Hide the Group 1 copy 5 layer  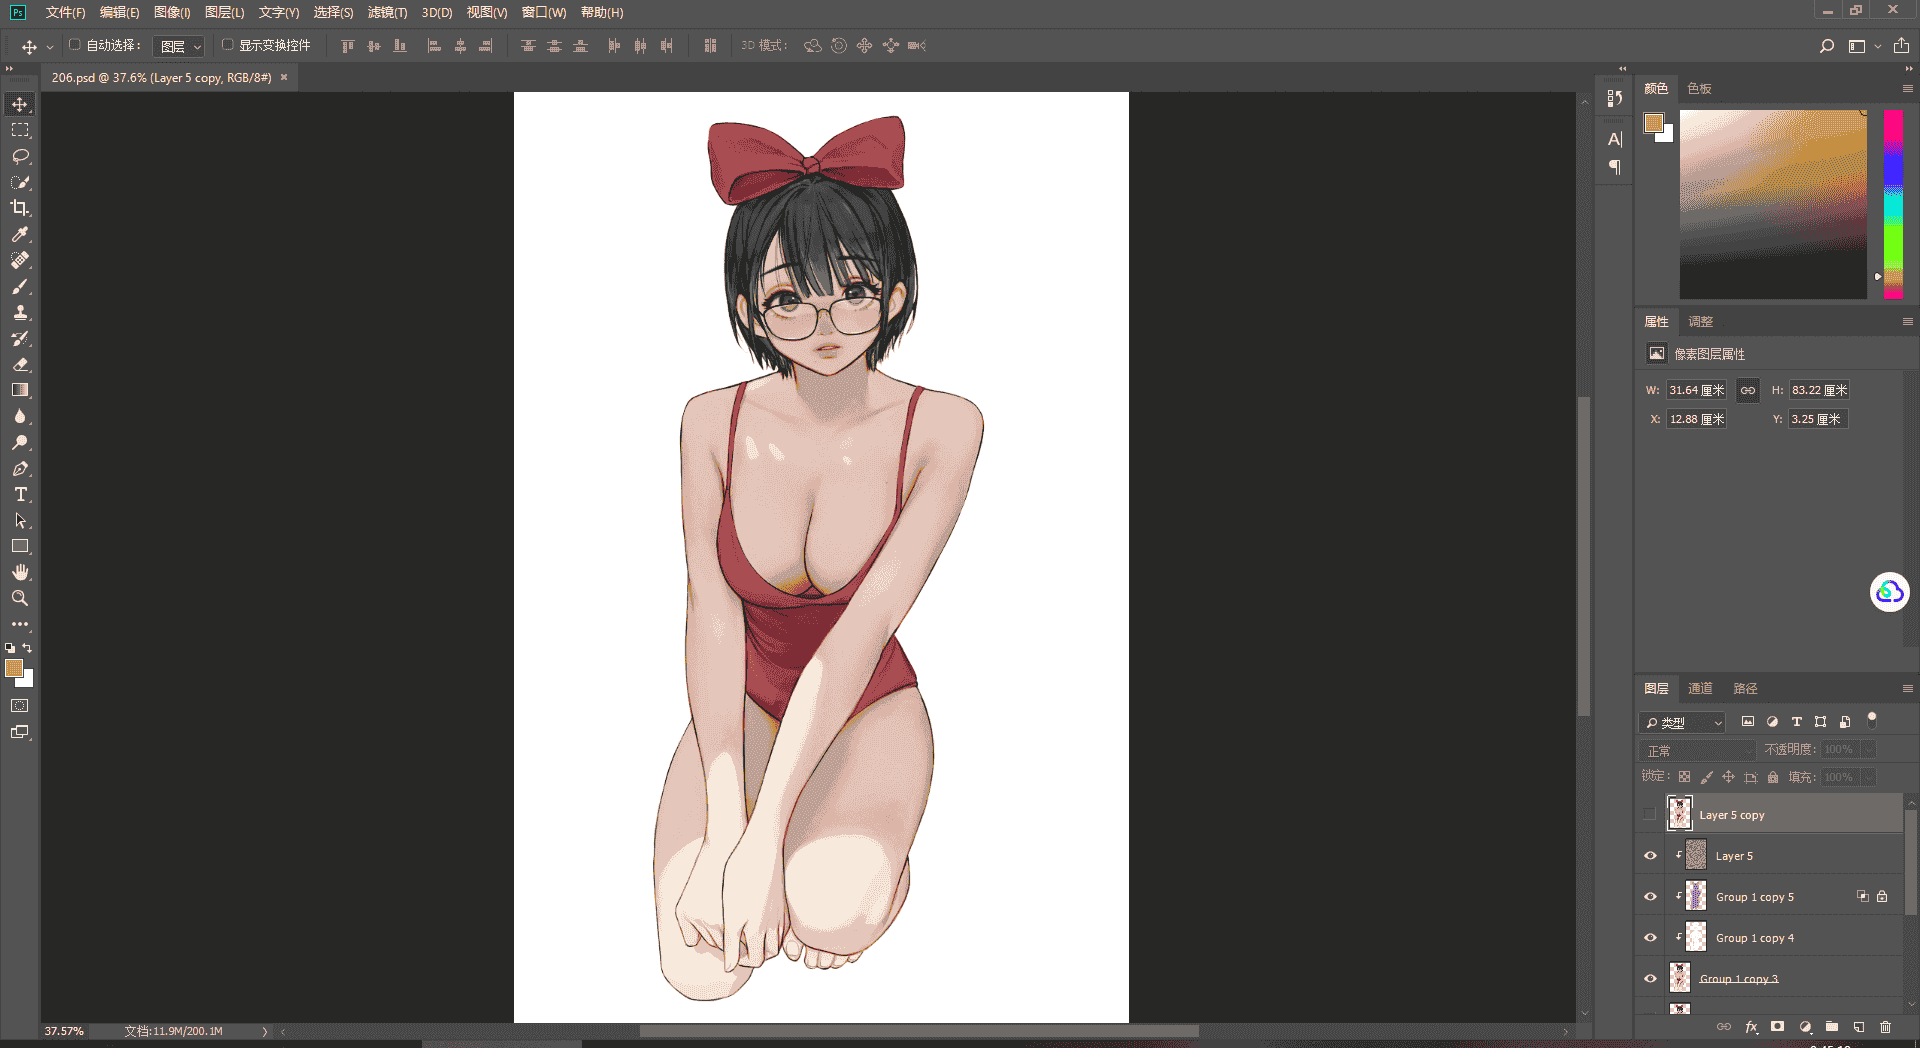pos(1650,896)
